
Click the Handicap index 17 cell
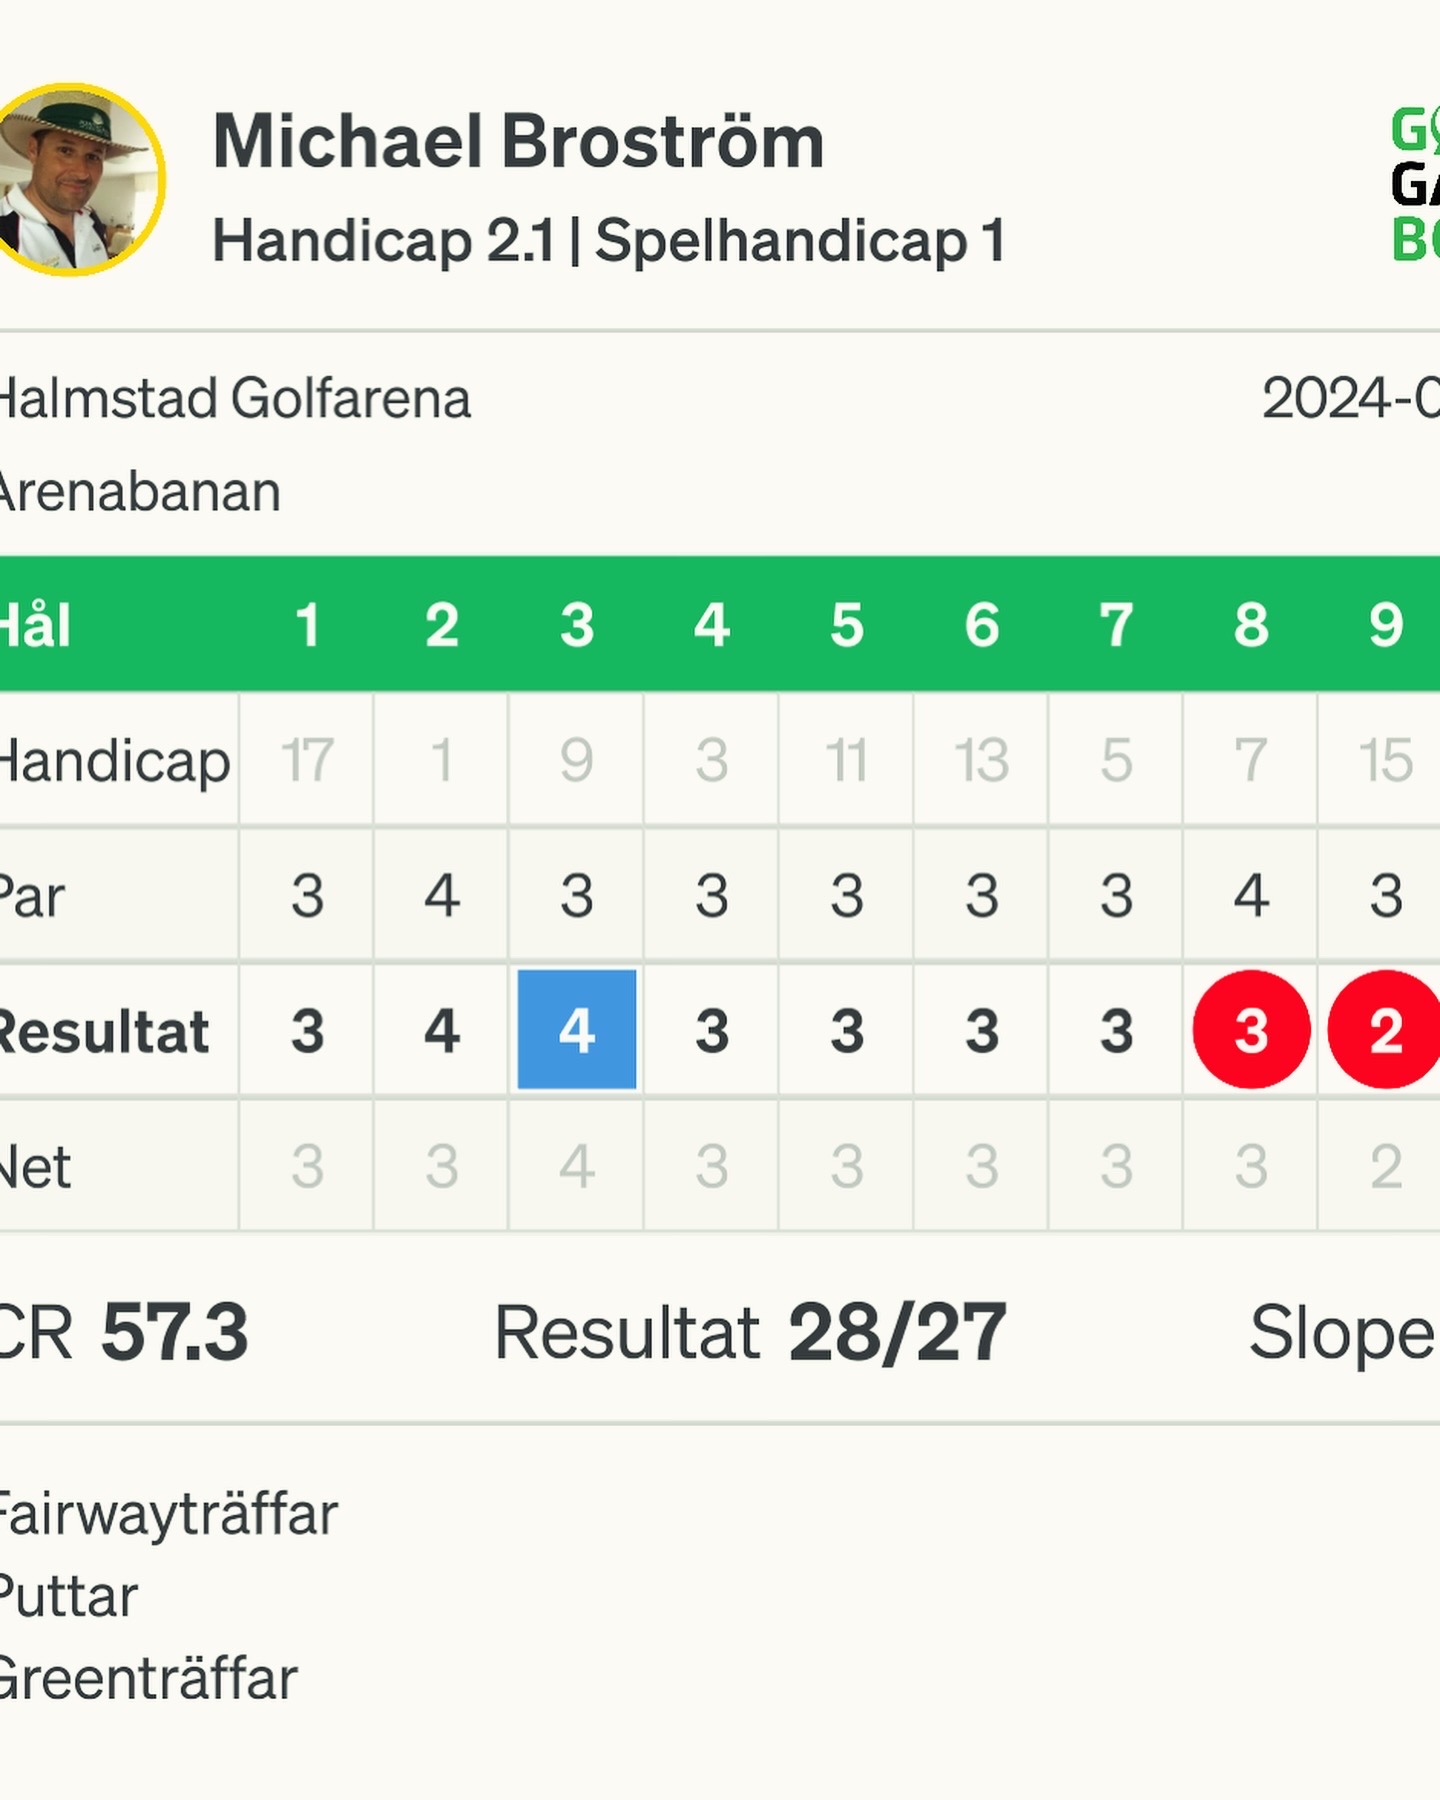pos(307,760)
